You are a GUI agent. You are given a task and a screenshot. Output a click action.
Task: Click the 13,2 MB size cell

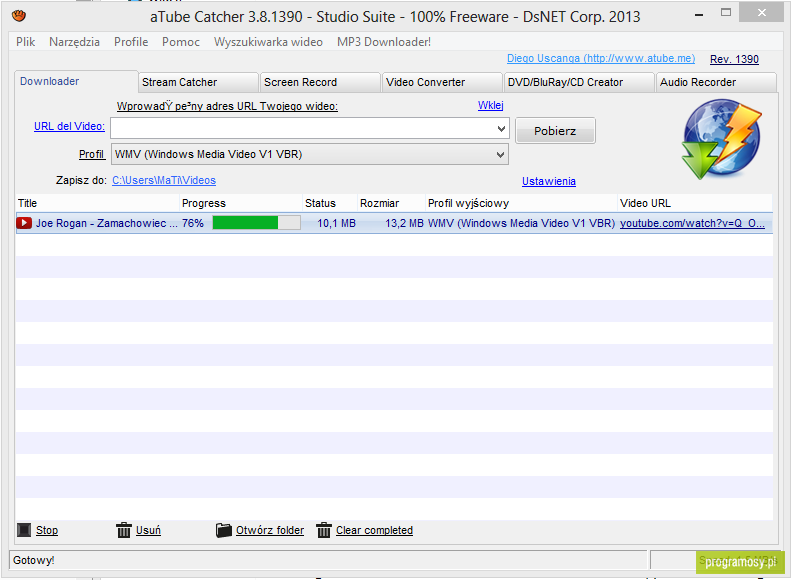tap(405, 223)
